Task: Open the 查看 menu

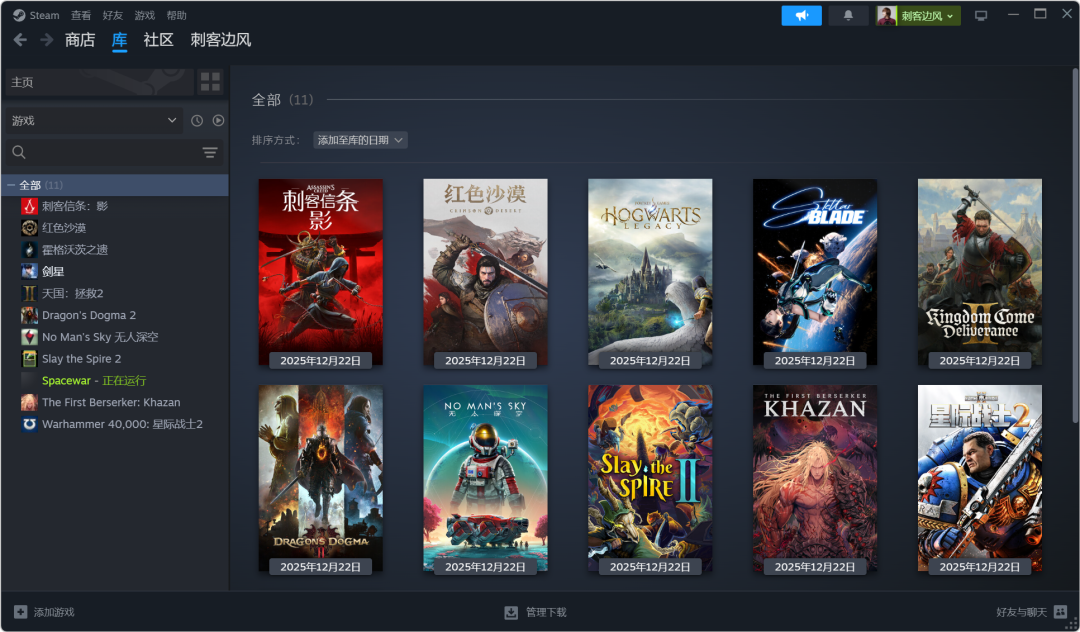Action: point(81,15)
